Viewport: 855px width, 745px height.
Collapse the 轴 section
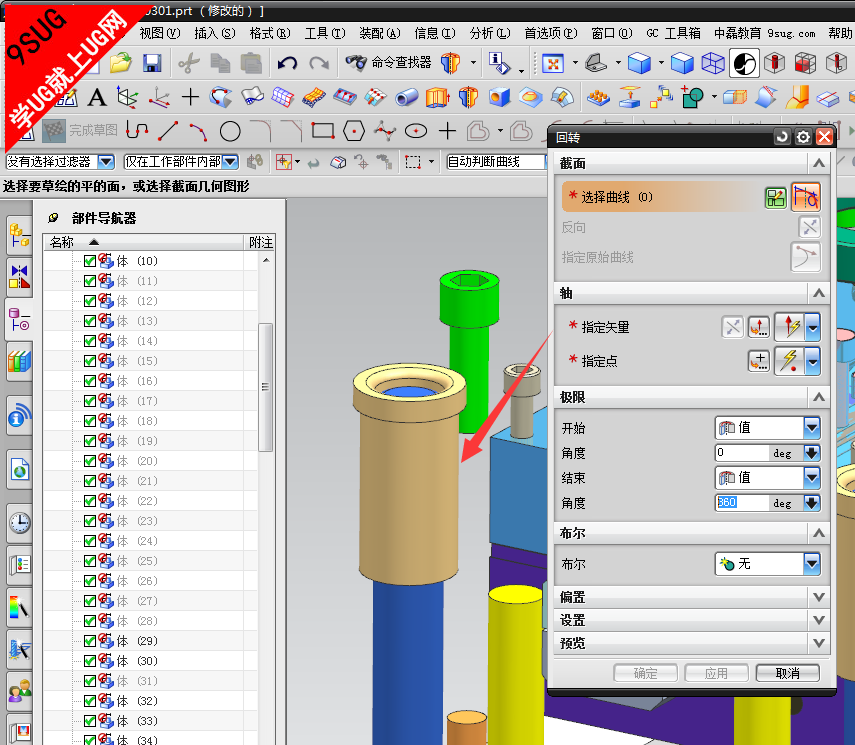[818, 293]
